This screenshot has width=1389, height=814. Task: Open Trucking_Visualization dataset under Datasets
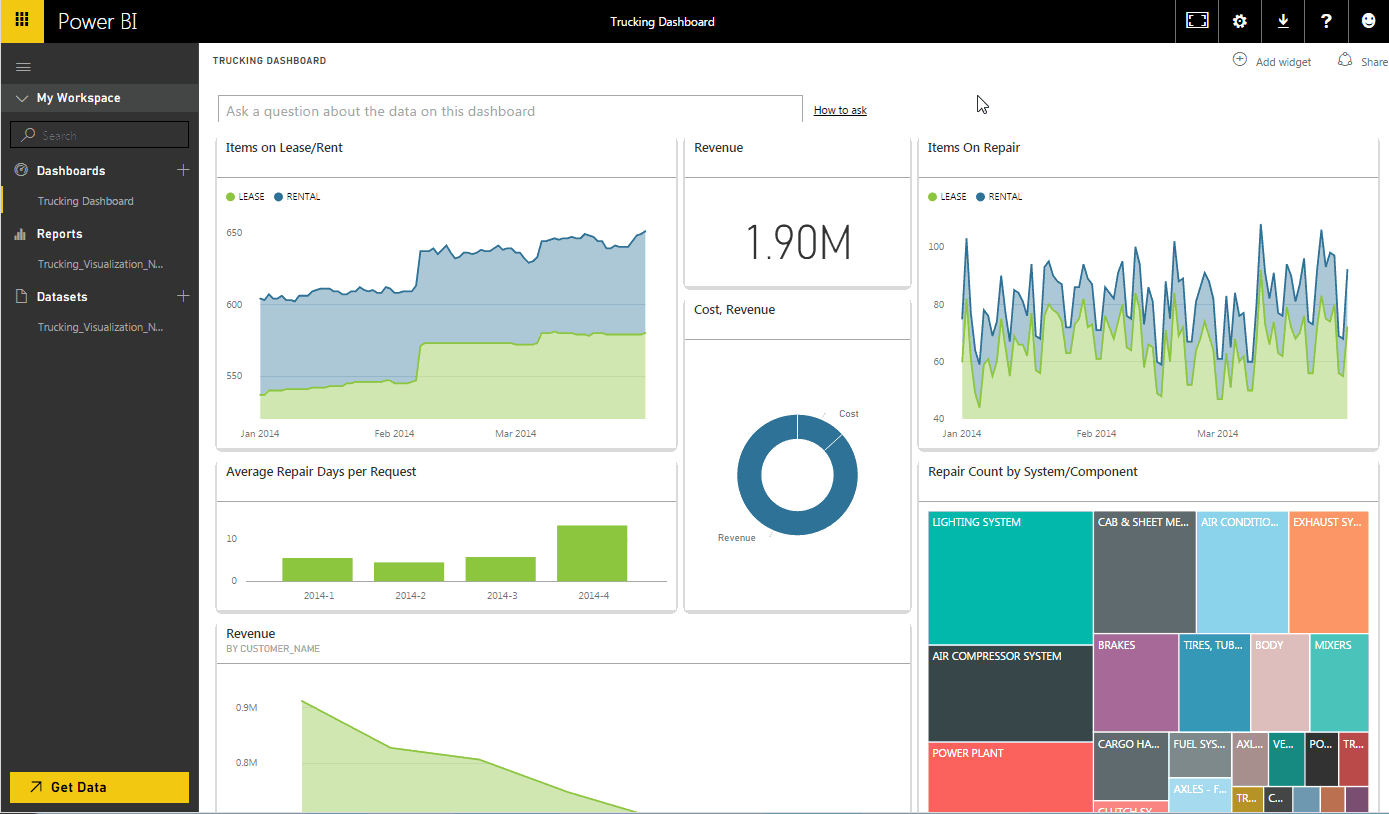coord(100,327)
